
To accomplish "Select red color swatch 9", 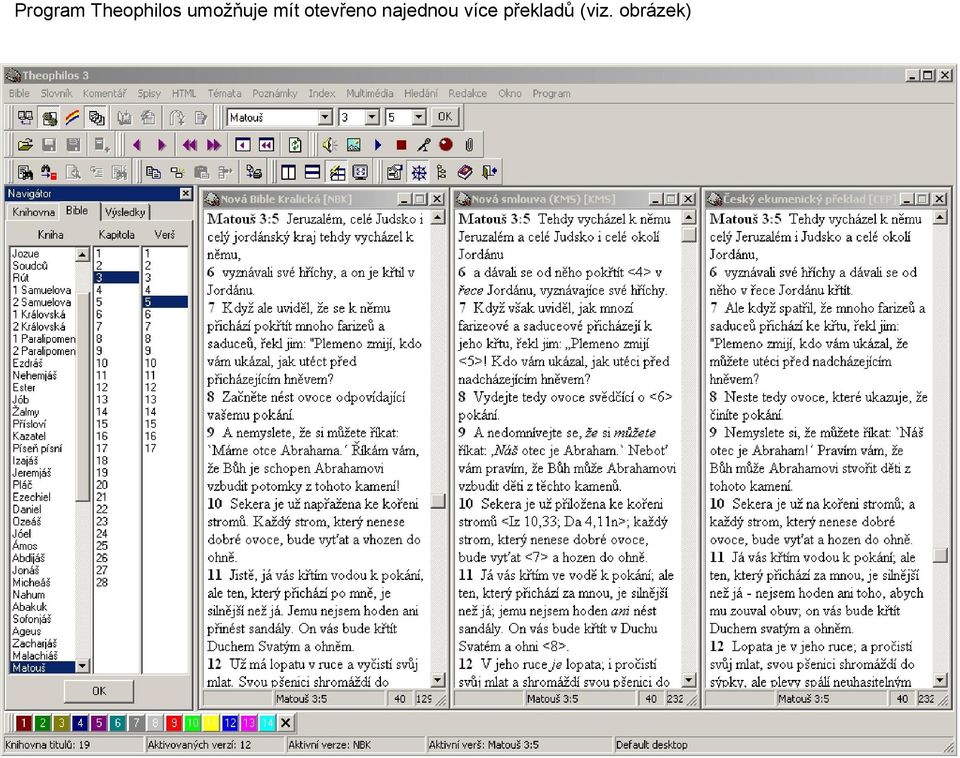I will click(174, 723).
